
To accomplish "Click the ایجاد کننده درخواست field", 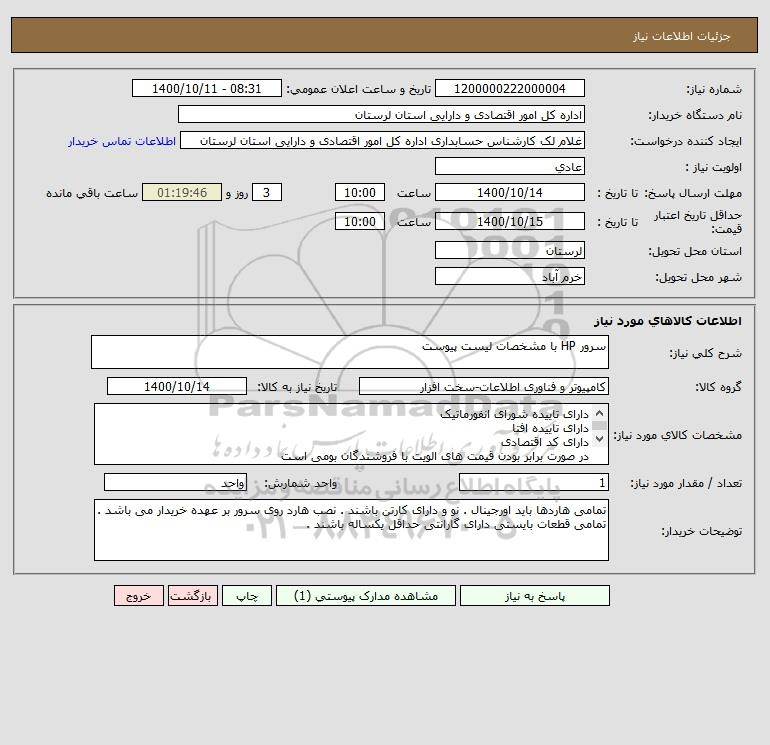I will 383,140.
